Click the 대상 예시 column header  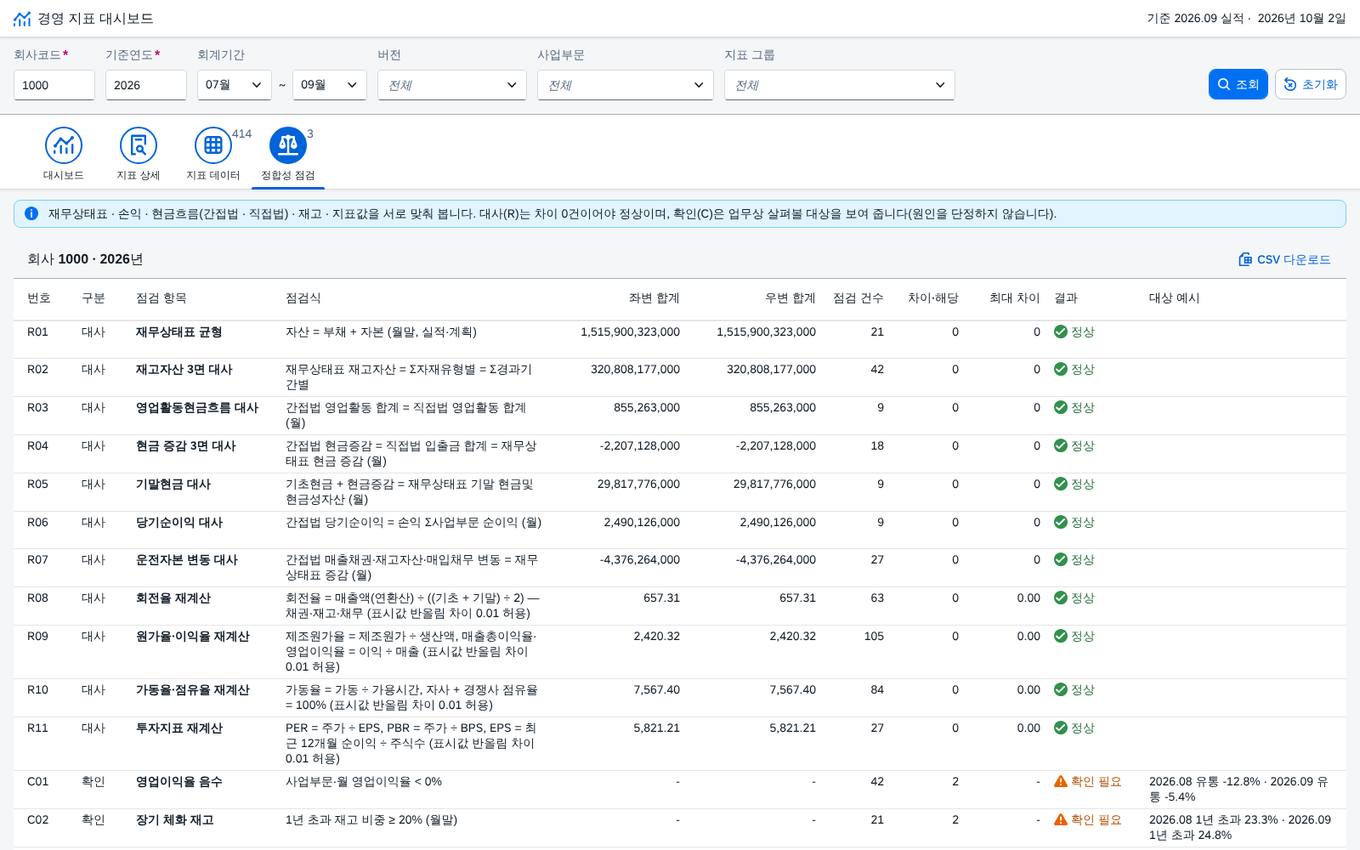click(1174, 298)
